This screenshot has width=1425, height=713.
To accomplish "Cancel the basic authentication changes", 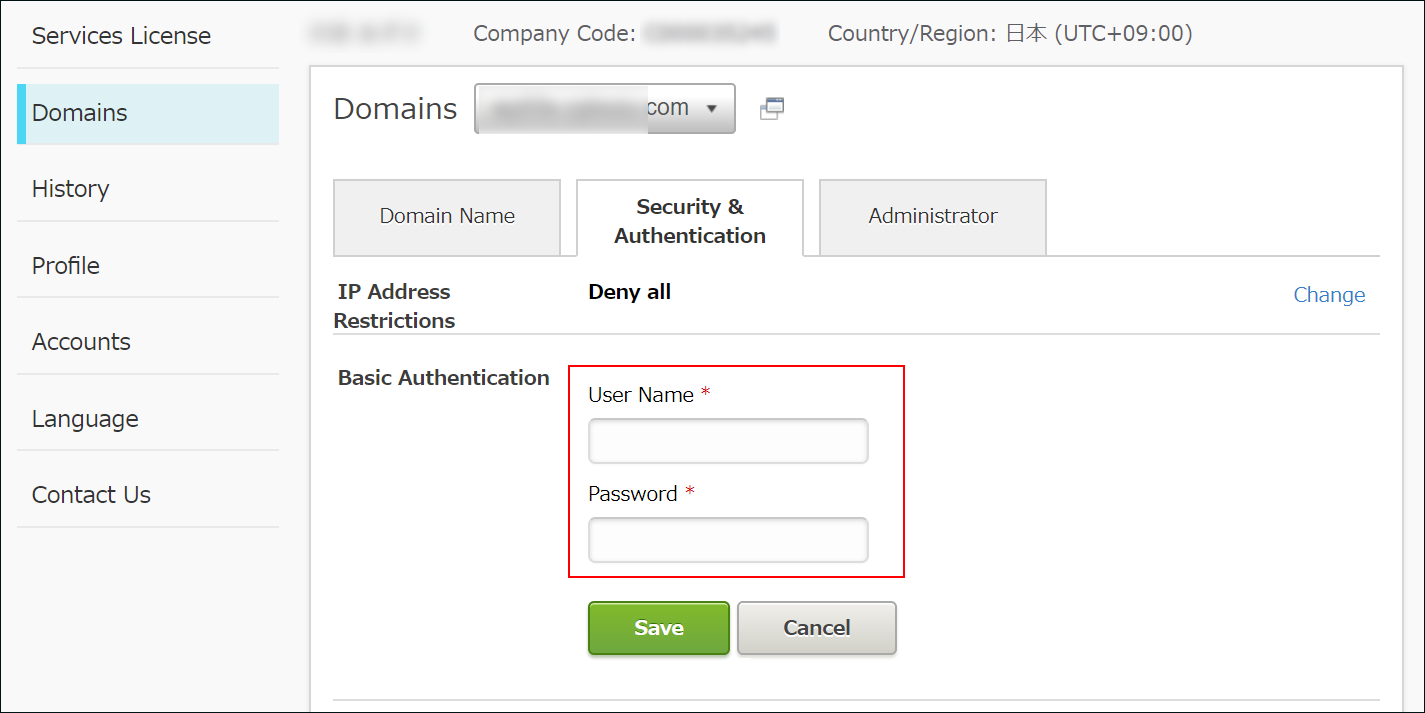I will point(816,628).
